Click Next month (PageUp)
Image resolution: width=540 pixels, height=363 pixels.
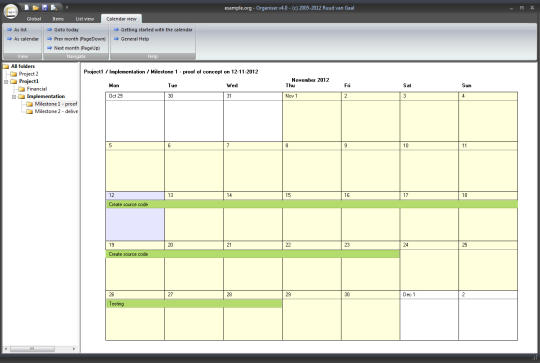[73, 48]
